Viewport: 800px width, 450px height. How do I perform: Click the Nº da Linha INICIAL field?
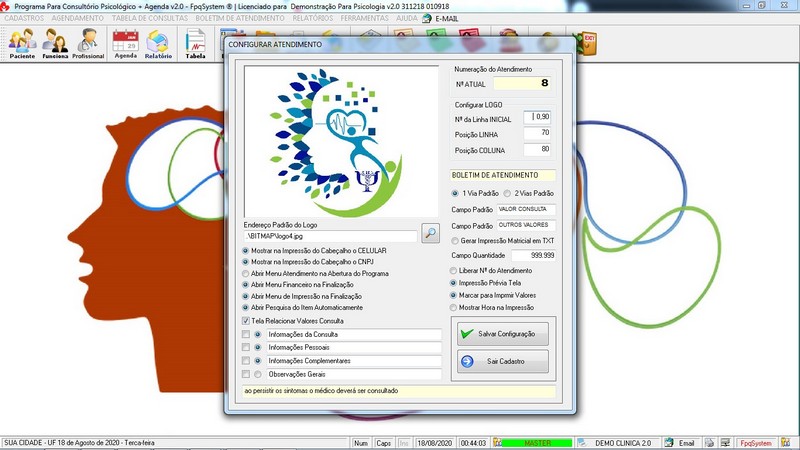coord(537,118)
